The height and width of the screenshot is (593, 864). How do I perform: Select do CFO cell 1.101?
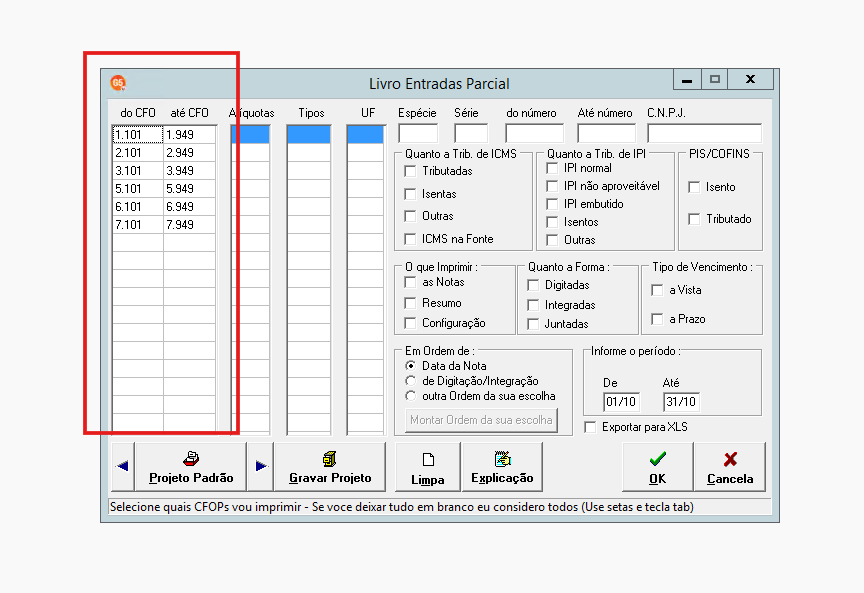[x=138, y=134]
